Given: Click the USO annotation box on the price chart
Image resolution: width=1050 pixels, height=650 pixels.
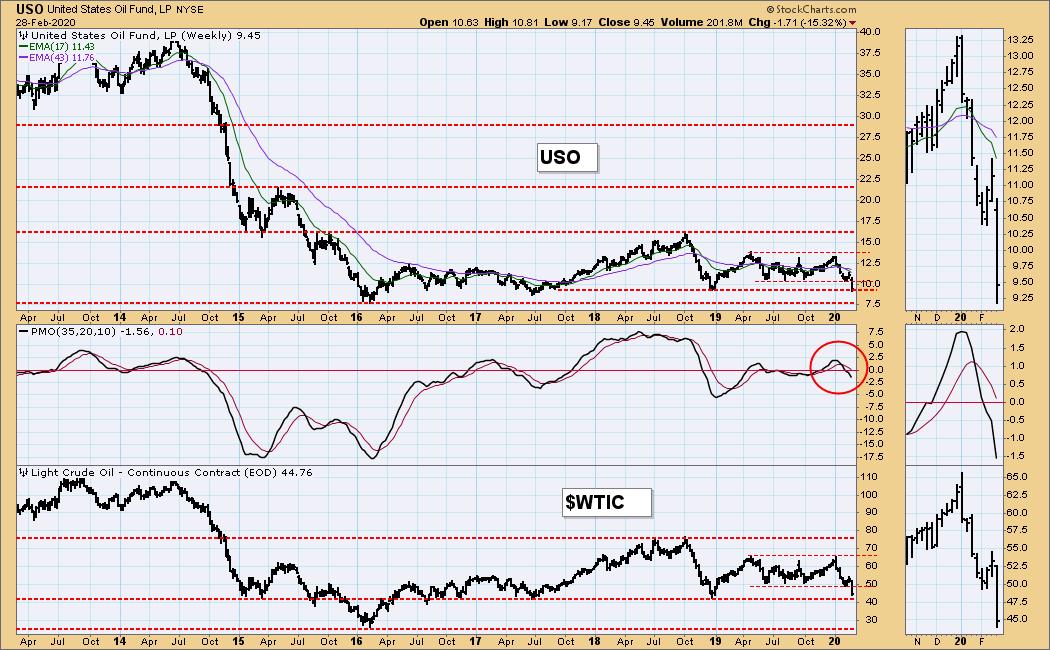Looking at the screenshot, I should [x=567, y=157].
